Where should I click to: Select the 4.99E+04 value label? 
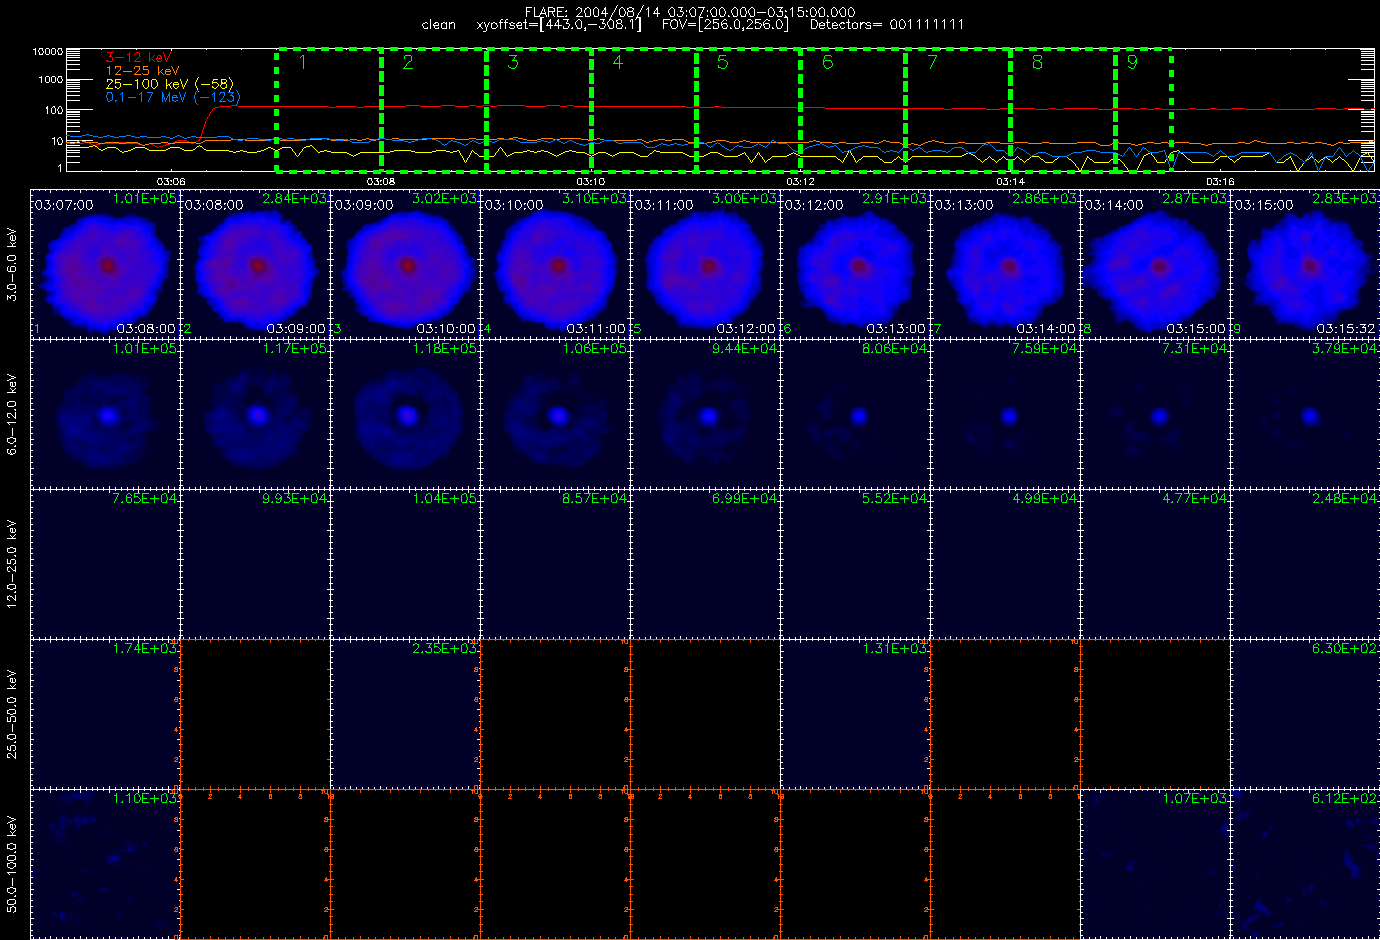click(1044, 499)
